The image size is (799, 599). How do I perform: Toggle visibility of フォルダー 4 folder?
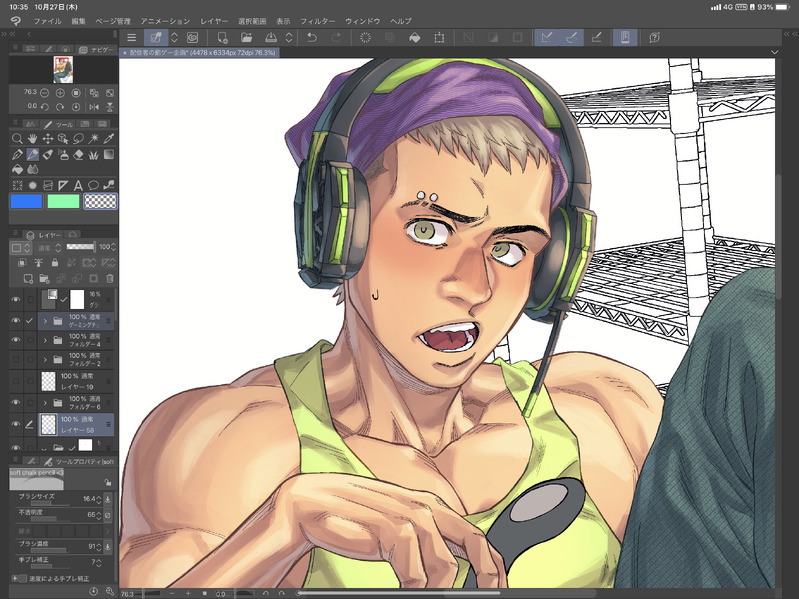point(16,340)
